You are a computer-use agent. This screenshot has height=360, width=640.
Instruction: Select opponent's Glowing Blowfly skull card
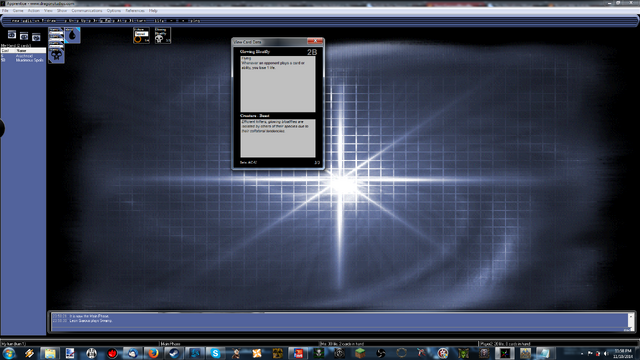click(162, 35)
